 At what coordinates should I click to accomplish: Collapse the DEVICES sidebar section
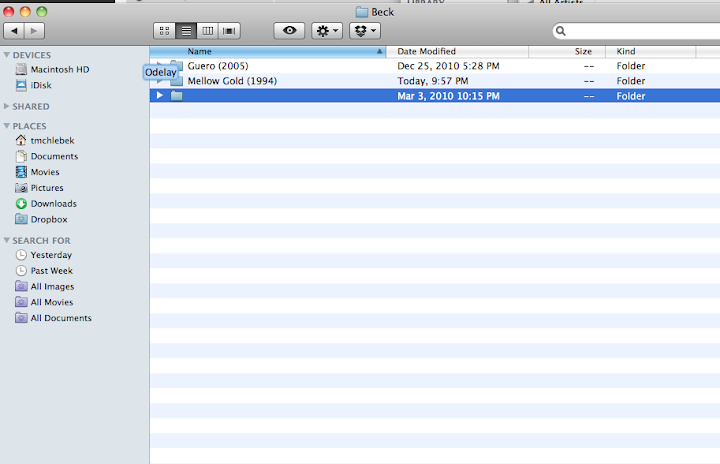coord(6,55)
